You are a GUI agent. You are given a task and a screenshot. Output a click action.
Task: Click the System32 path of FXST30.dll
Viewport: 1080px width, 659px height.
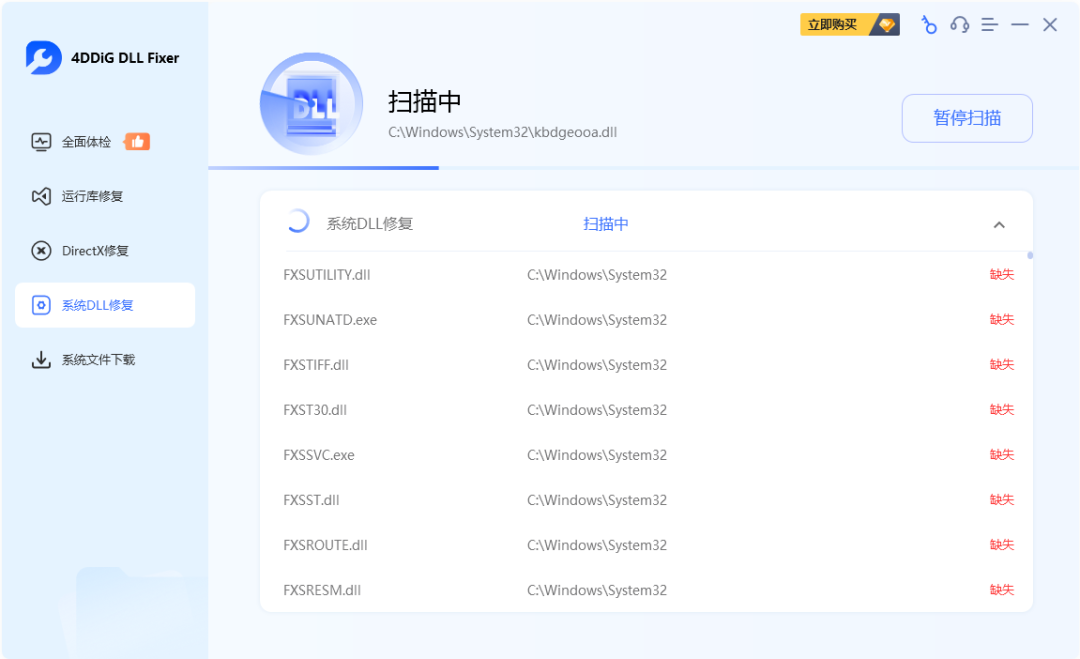click(x=597, y=410)
